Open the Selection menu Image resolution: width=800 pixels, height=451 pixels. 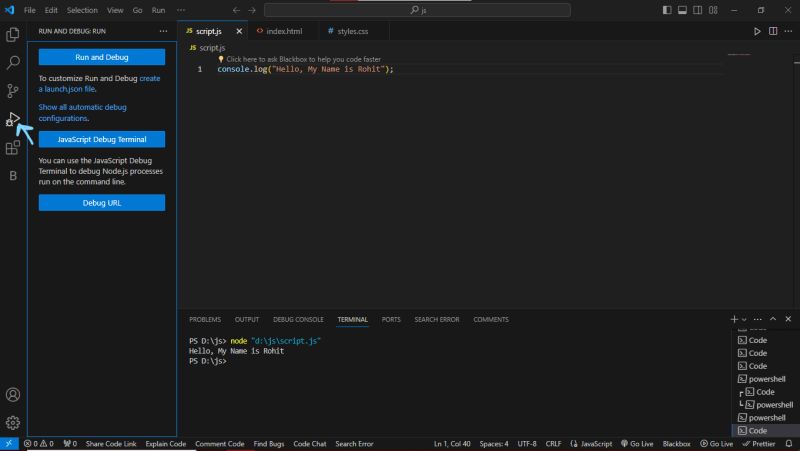point(82,10)
